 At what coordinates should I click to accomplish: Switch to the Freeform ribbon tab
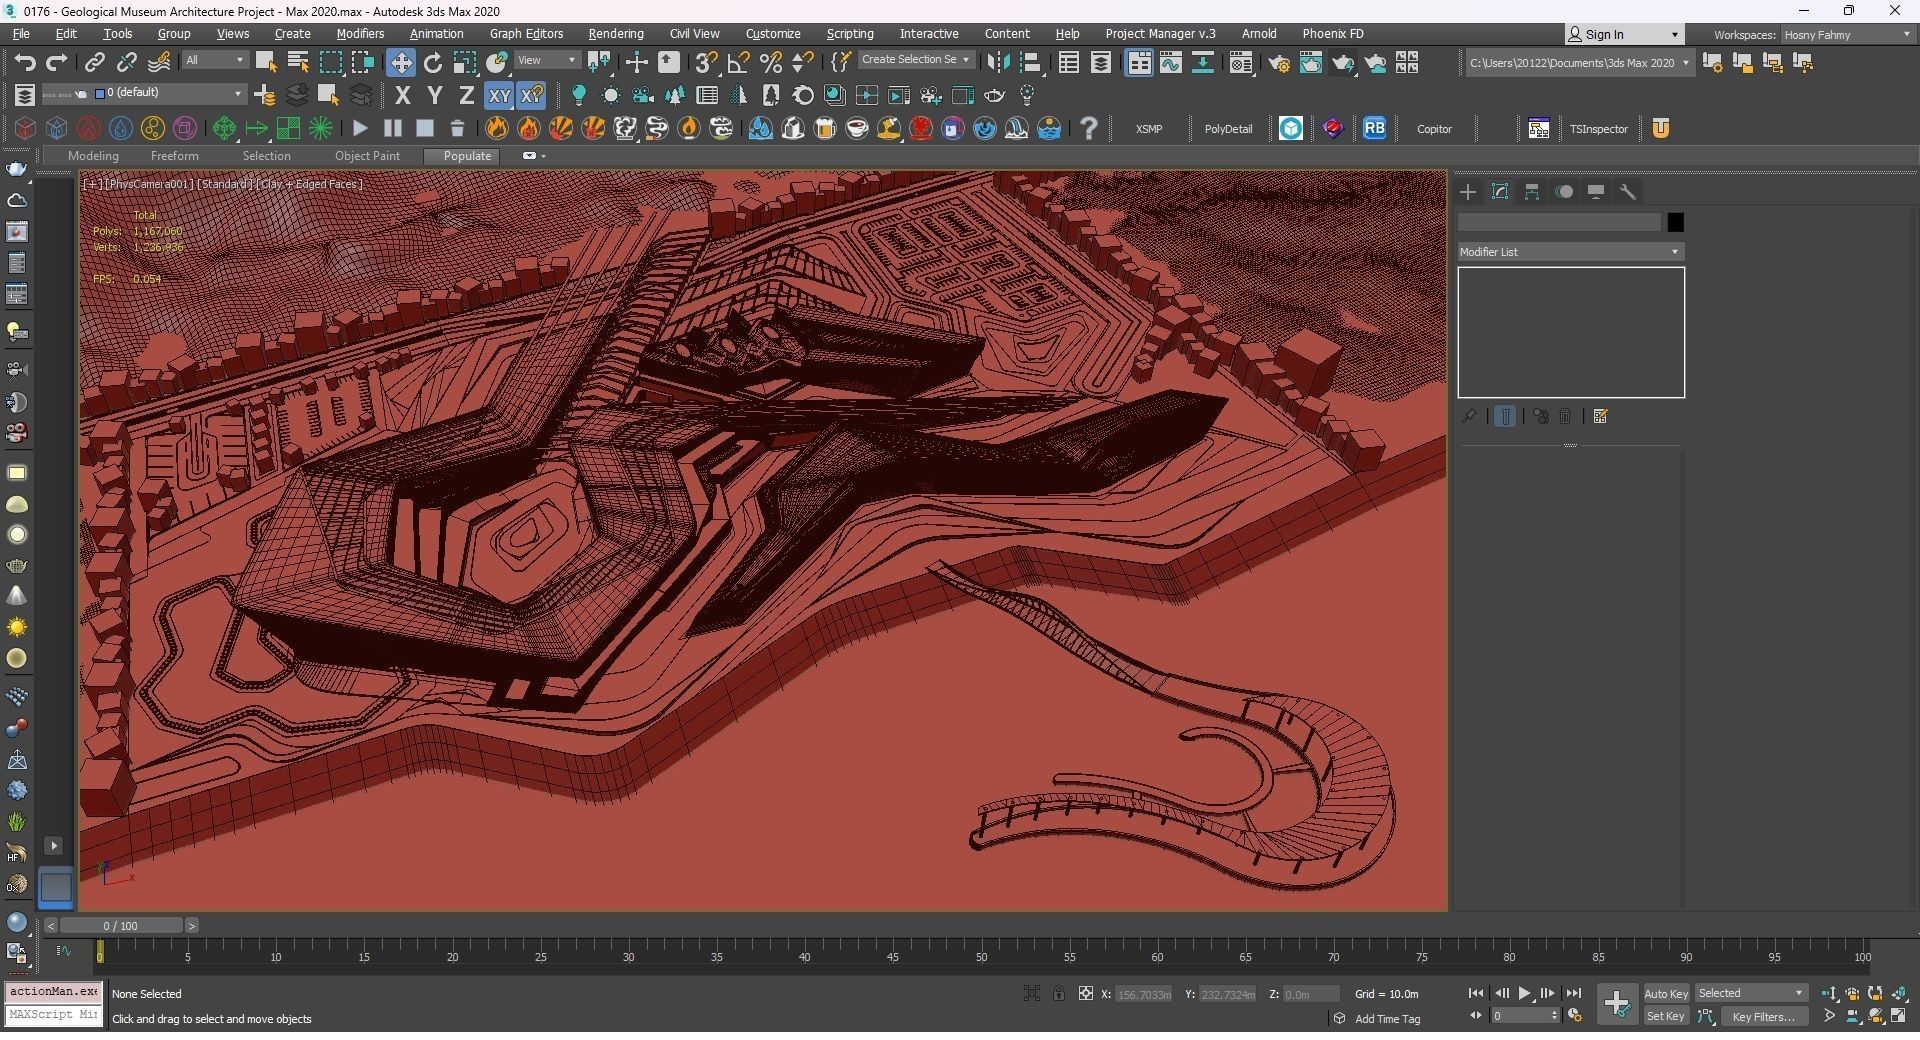coord(174,156)
